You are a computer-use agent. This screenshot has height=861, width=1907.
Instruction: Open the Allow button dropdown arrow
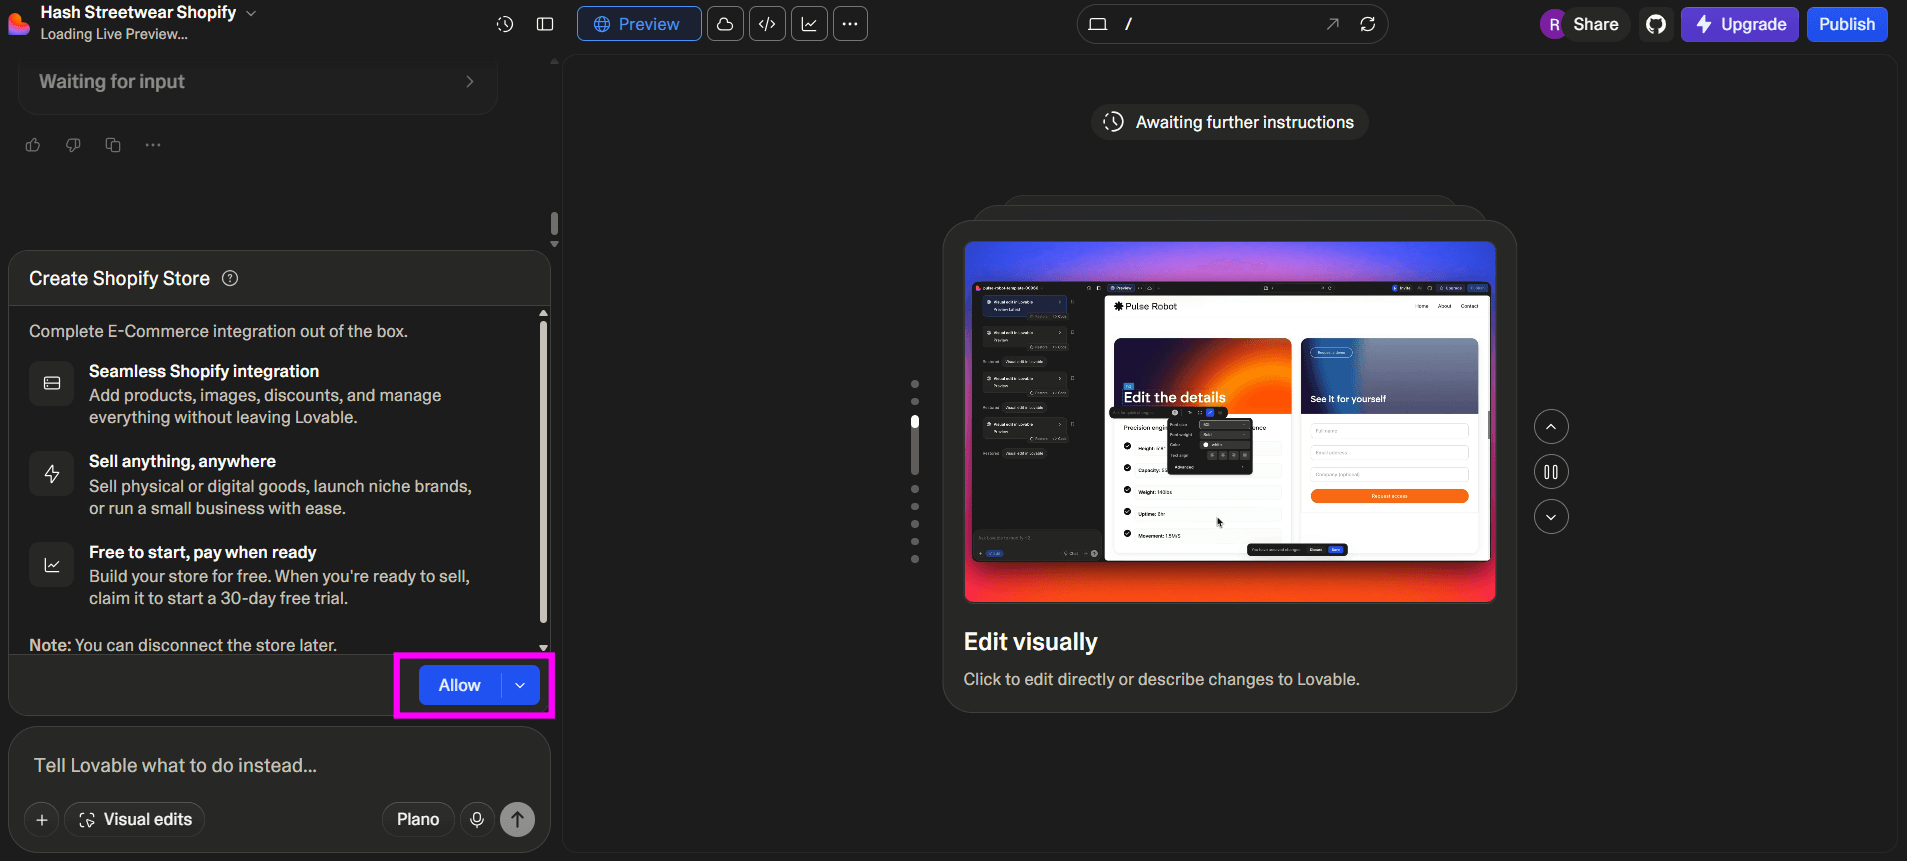click(x=520, y=685)
